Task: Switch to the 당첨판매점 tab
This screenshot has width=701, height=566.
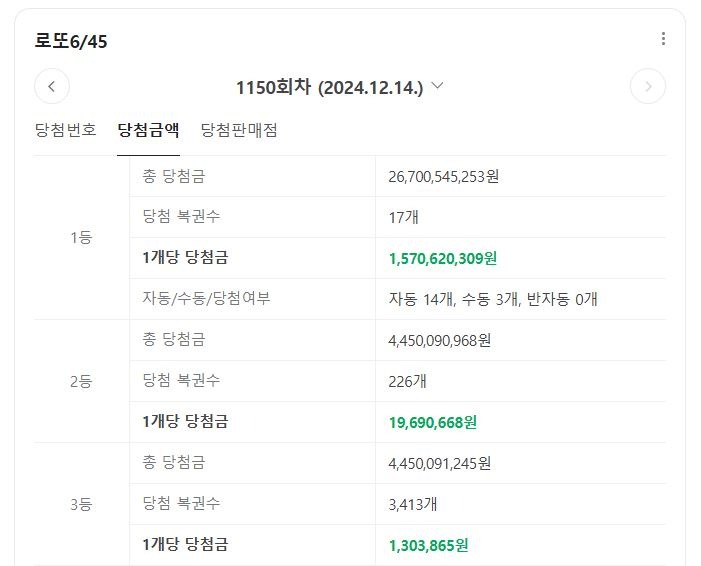Action: point(239,130)
